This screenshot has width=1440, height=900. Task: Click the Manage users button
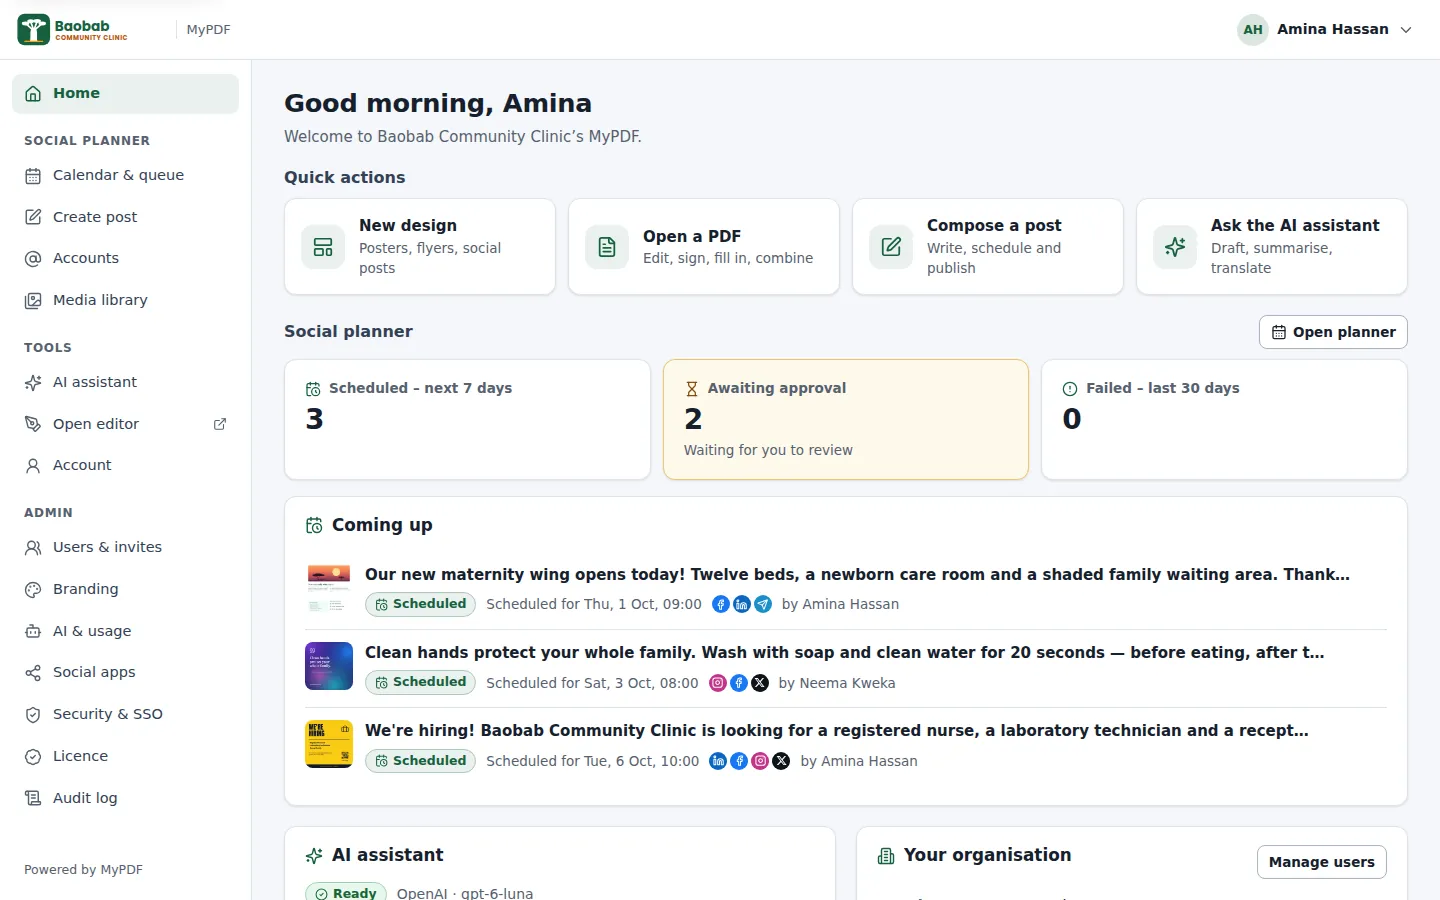click(x=1321, y=862)
